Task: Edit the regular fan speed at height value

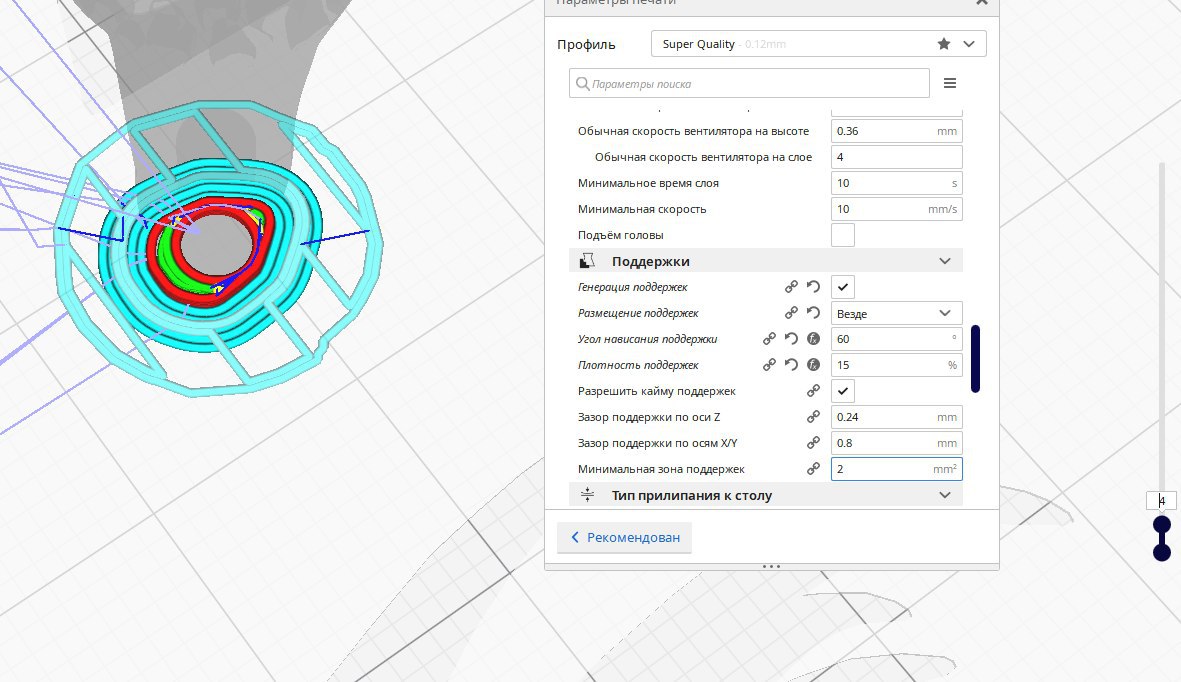Action: tap(896, 131)
